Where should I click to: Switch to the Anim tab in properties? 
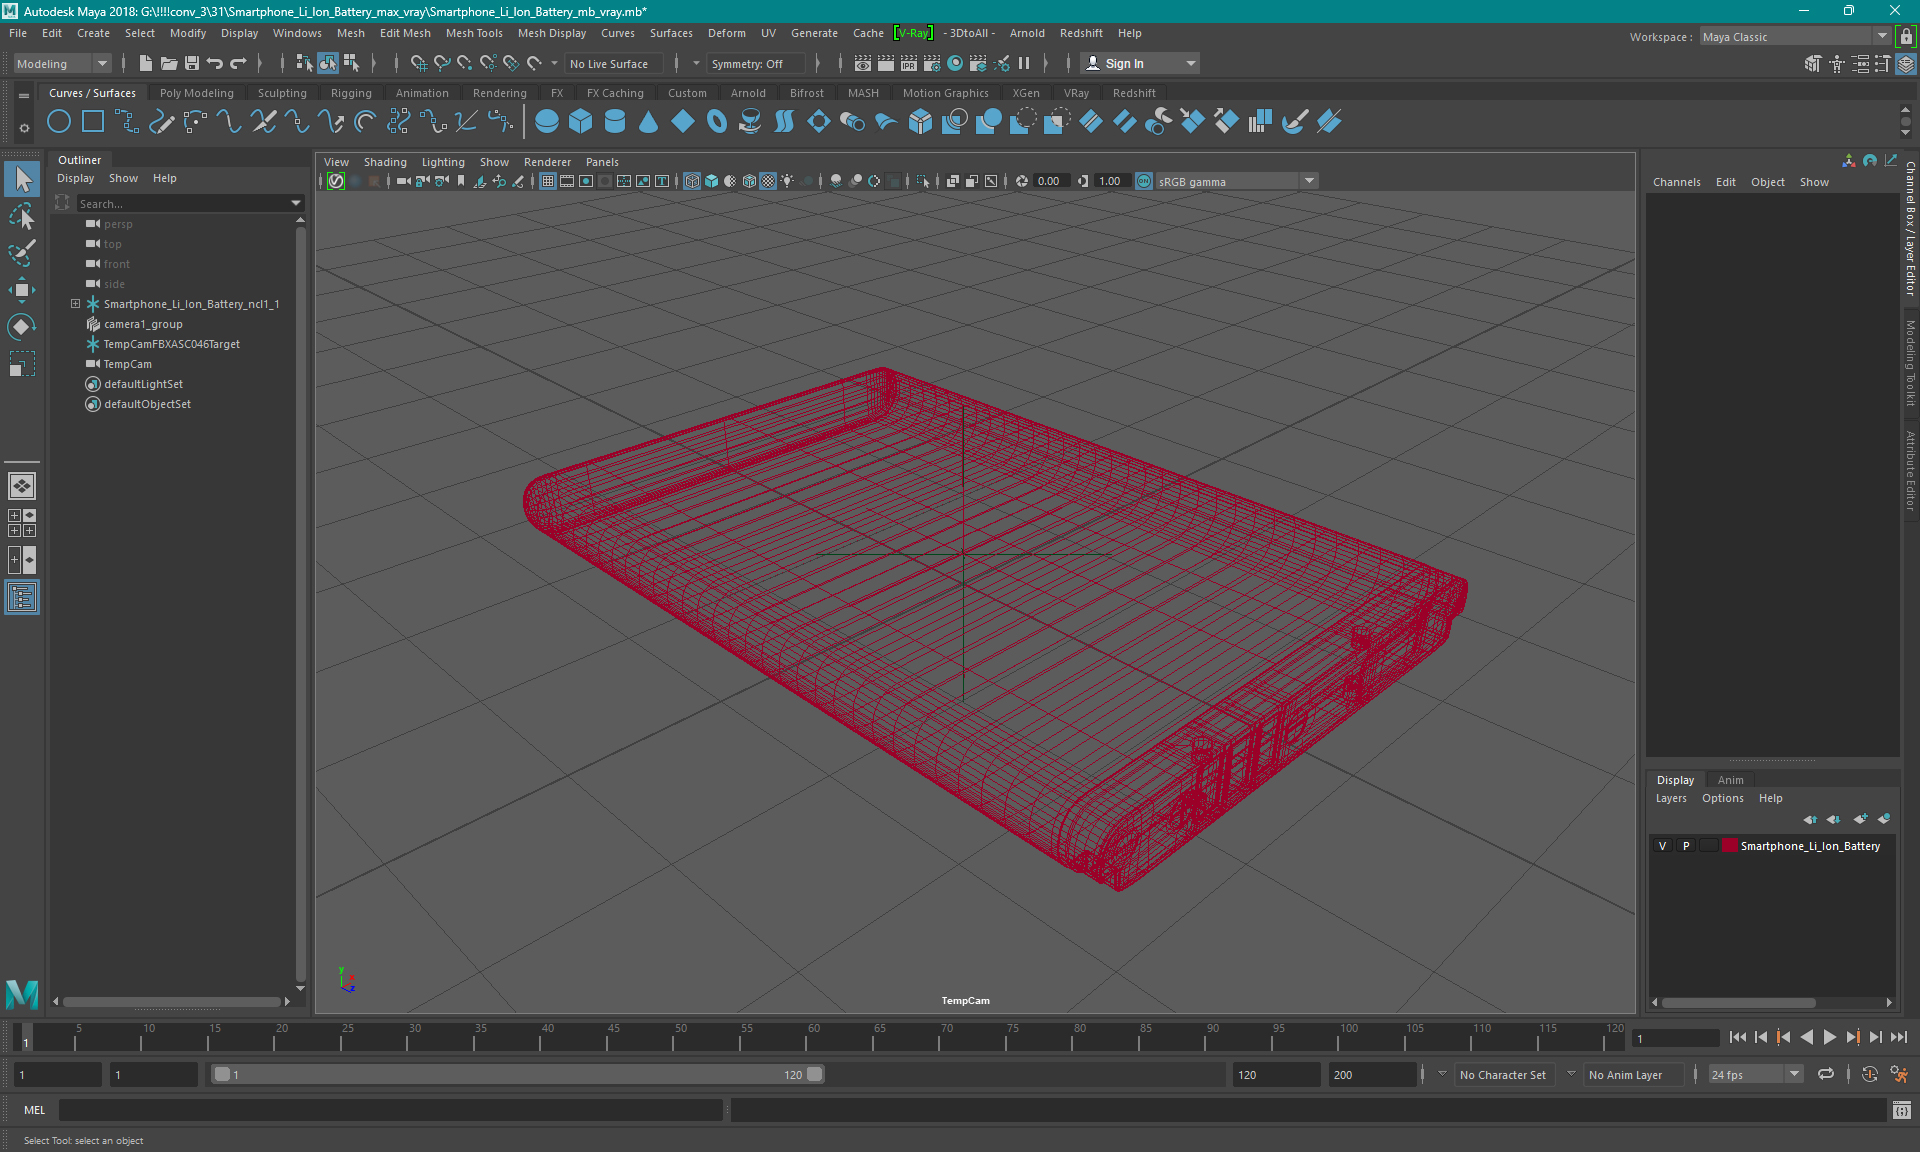tap(1729, 779)
